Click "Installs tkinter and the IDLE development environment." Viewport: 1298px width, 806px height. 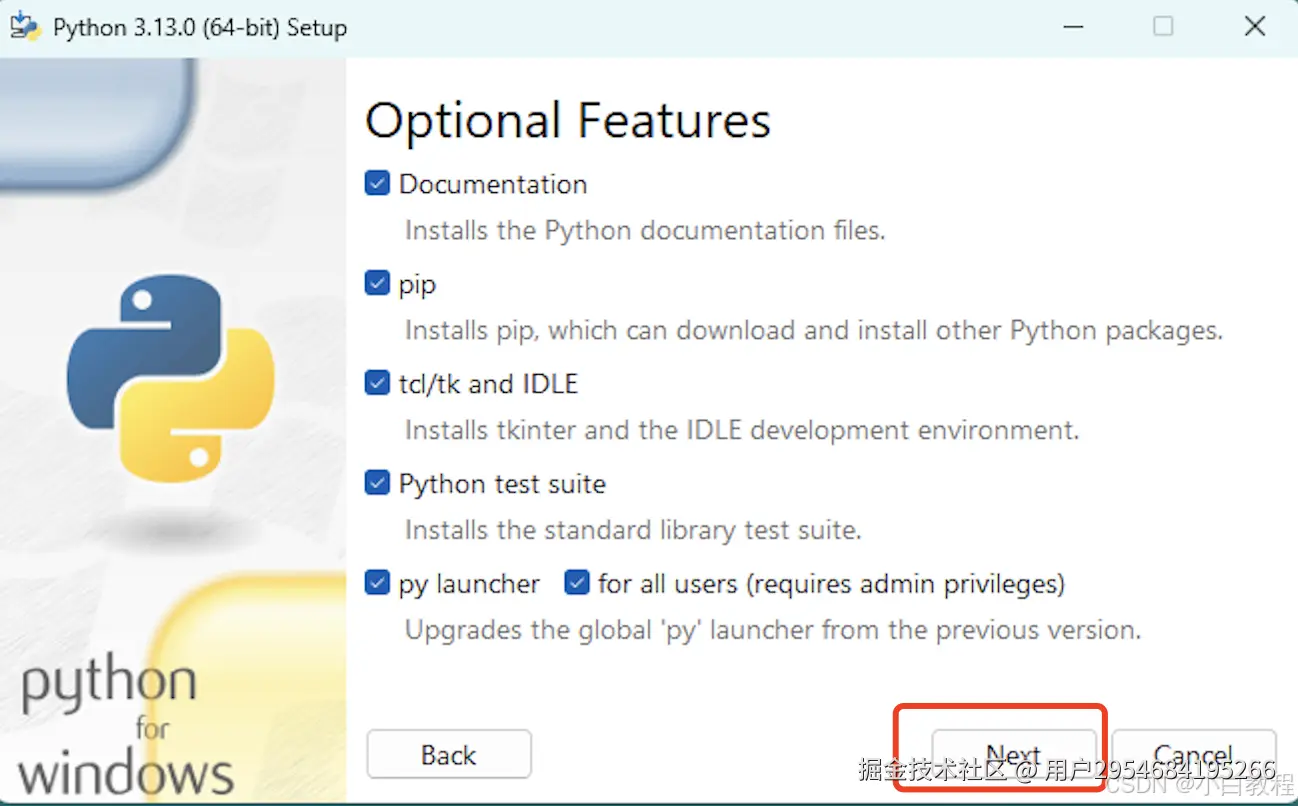[742, 430]
